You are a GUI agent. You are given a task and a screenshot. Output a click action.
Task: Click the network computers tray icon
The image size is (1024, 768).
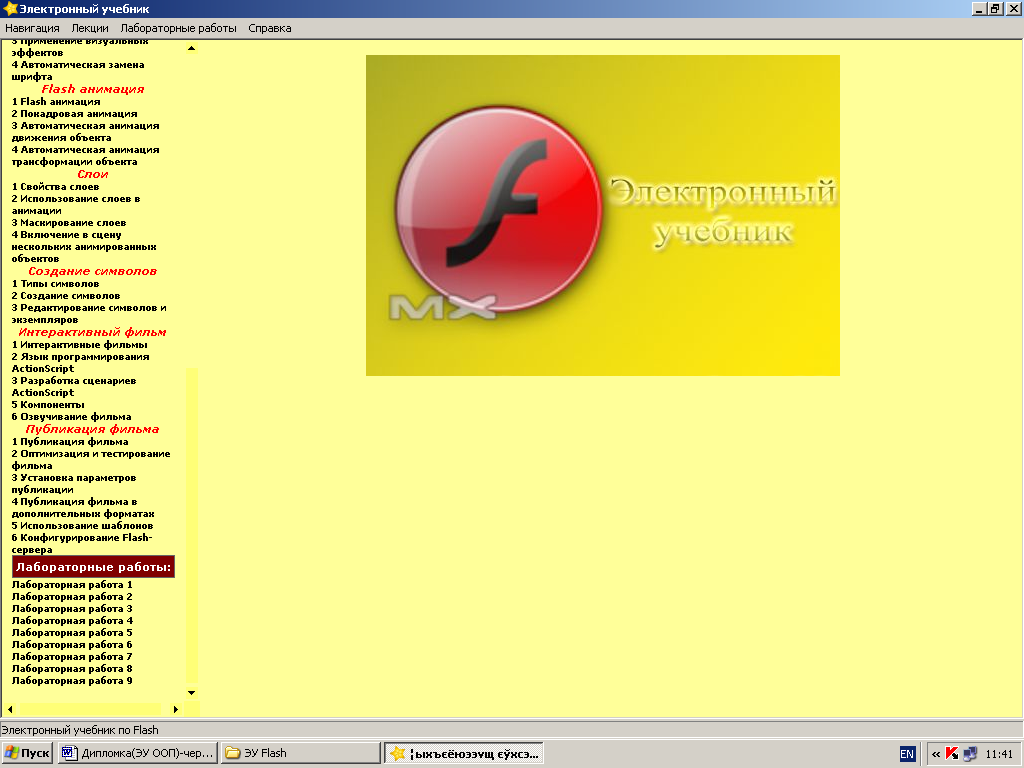pyautogui.click(x=968, y=754)
